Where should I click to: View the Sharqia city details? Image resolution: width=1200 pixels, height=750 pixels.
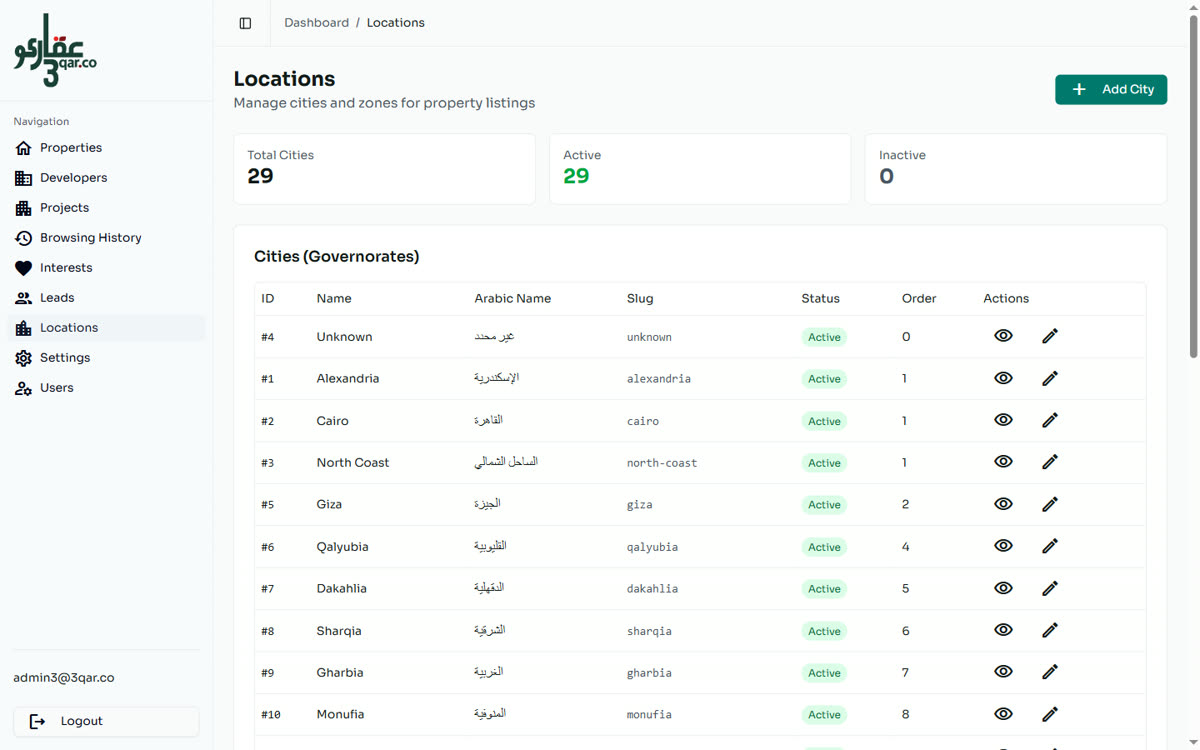[1003, 630]
